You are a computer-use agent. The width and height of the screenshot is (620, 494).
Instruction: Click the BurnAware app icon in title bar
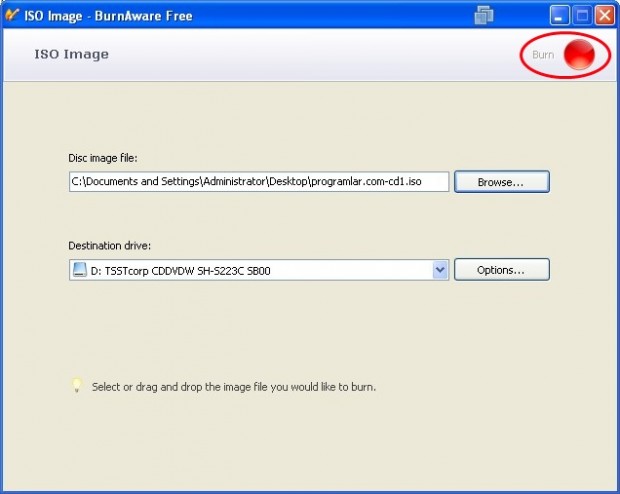tap(12, 15)
